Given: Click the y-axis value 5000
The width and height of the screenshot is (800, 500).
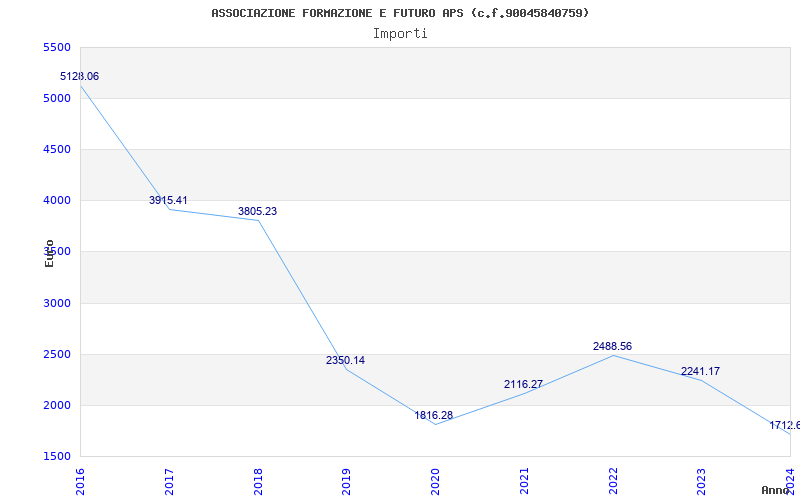Looking at the screenshot, I should [57, 98].
